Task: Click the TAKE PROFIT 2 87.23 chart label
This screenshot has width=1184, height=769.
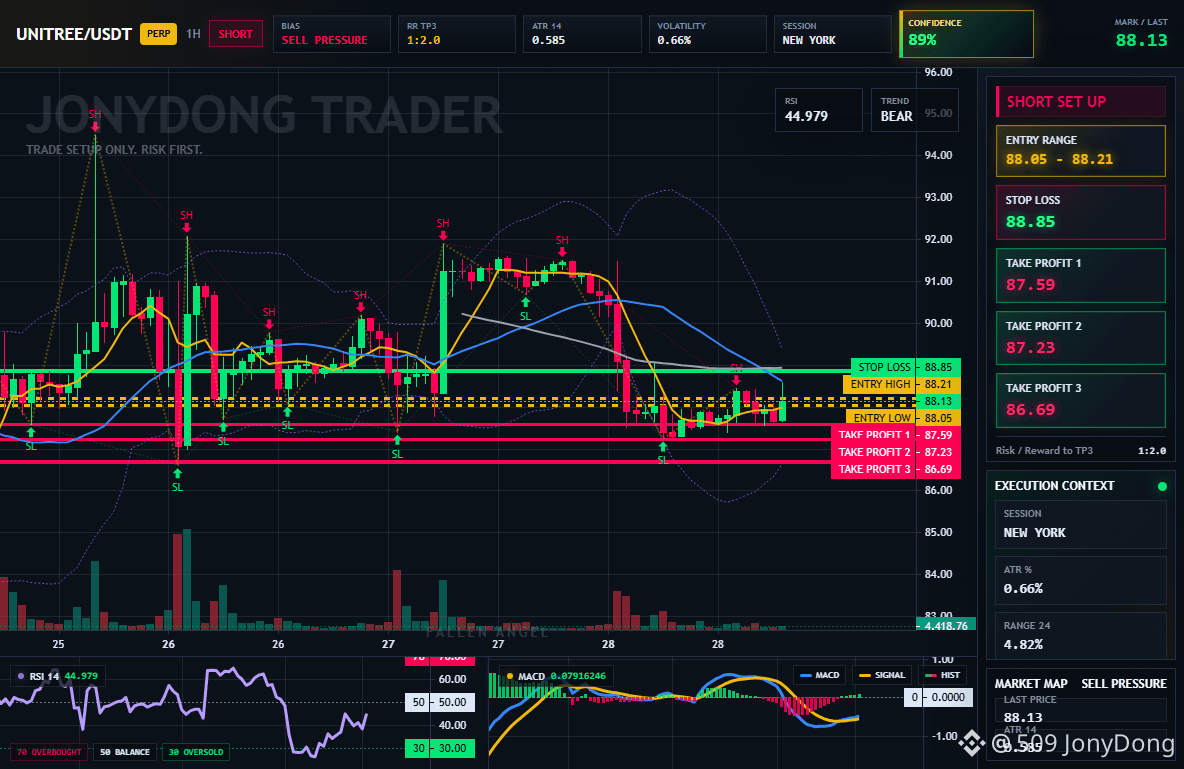Action: tap(896, 452)
